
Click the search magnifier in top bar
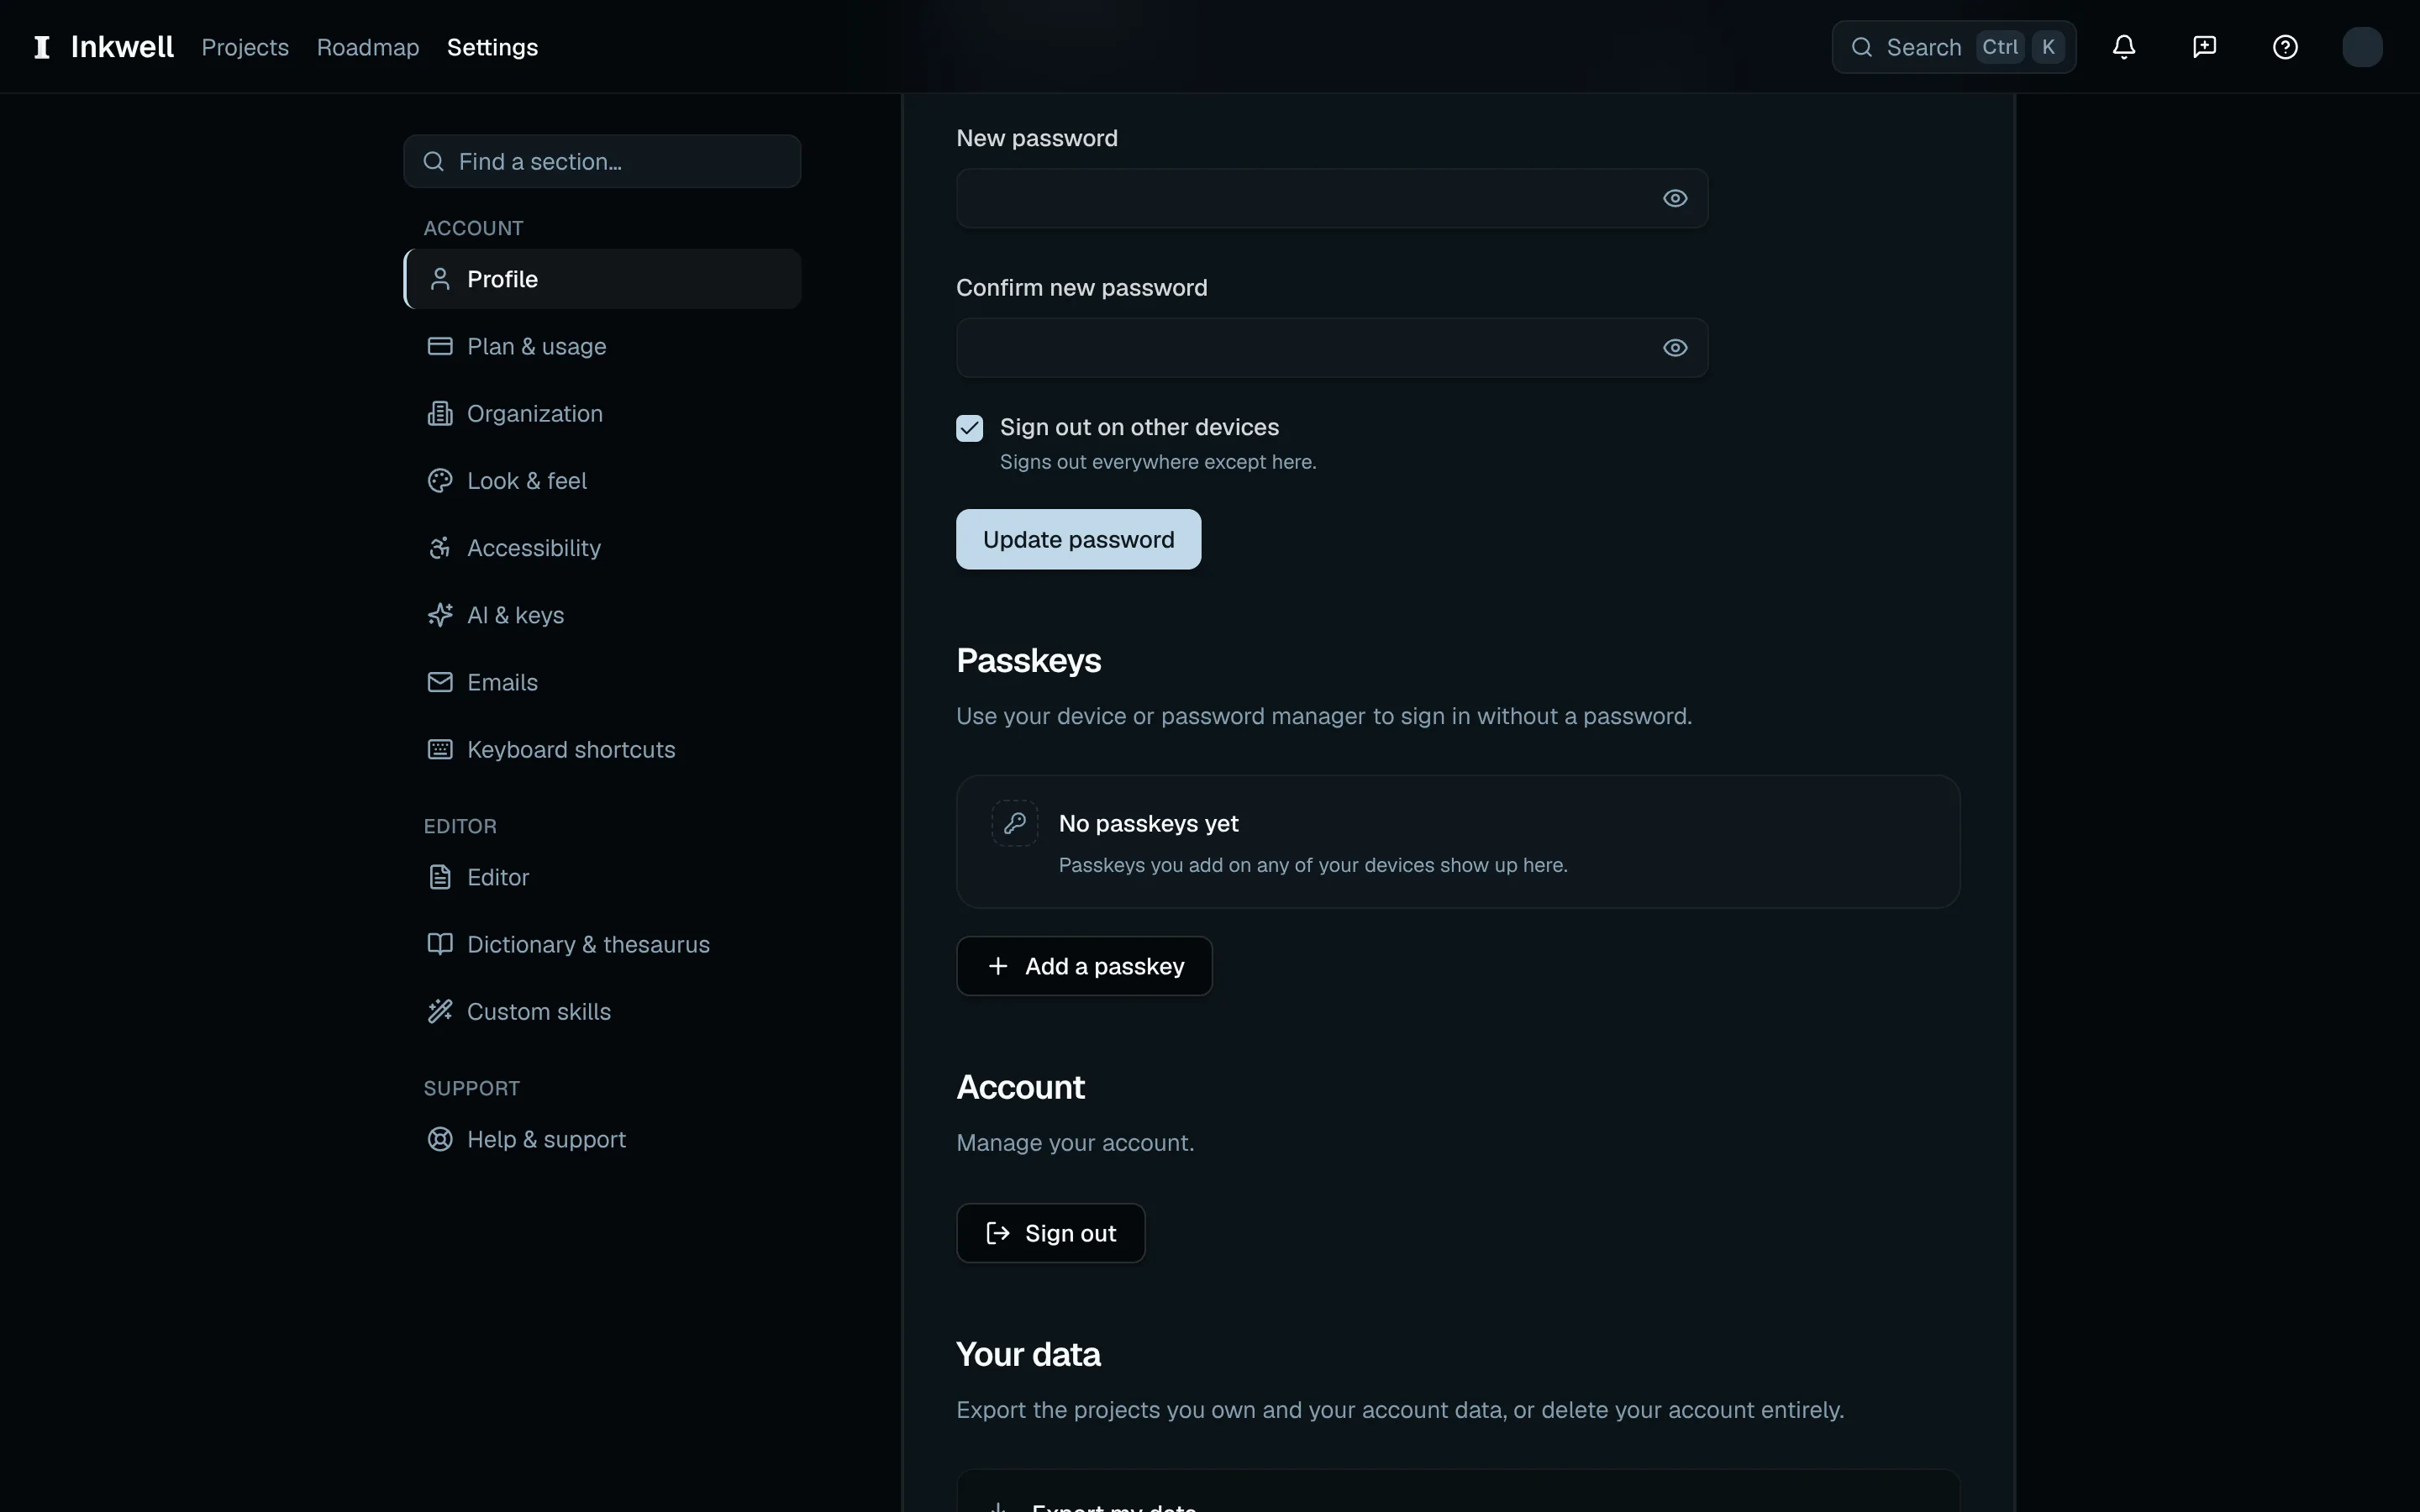point(1861,47)
